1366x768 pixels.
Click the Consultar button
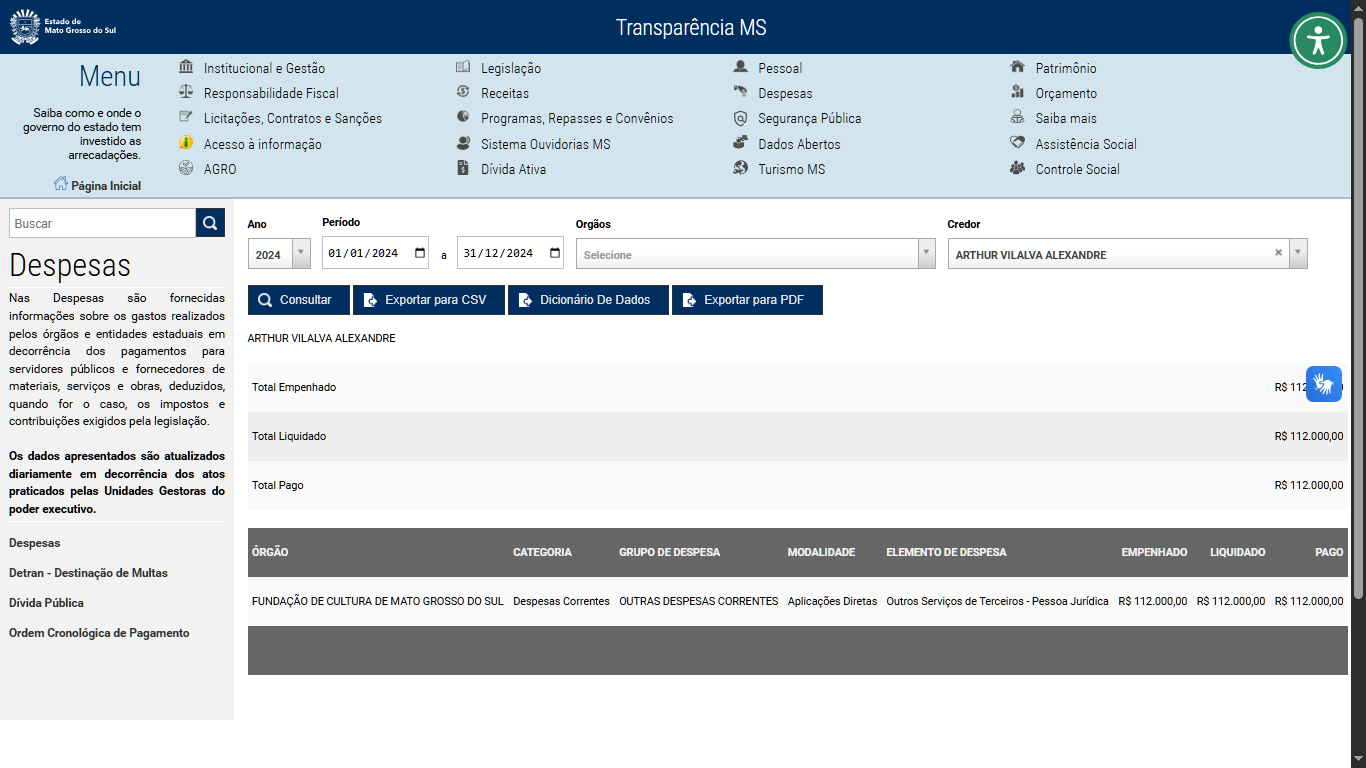click(298, 300)
